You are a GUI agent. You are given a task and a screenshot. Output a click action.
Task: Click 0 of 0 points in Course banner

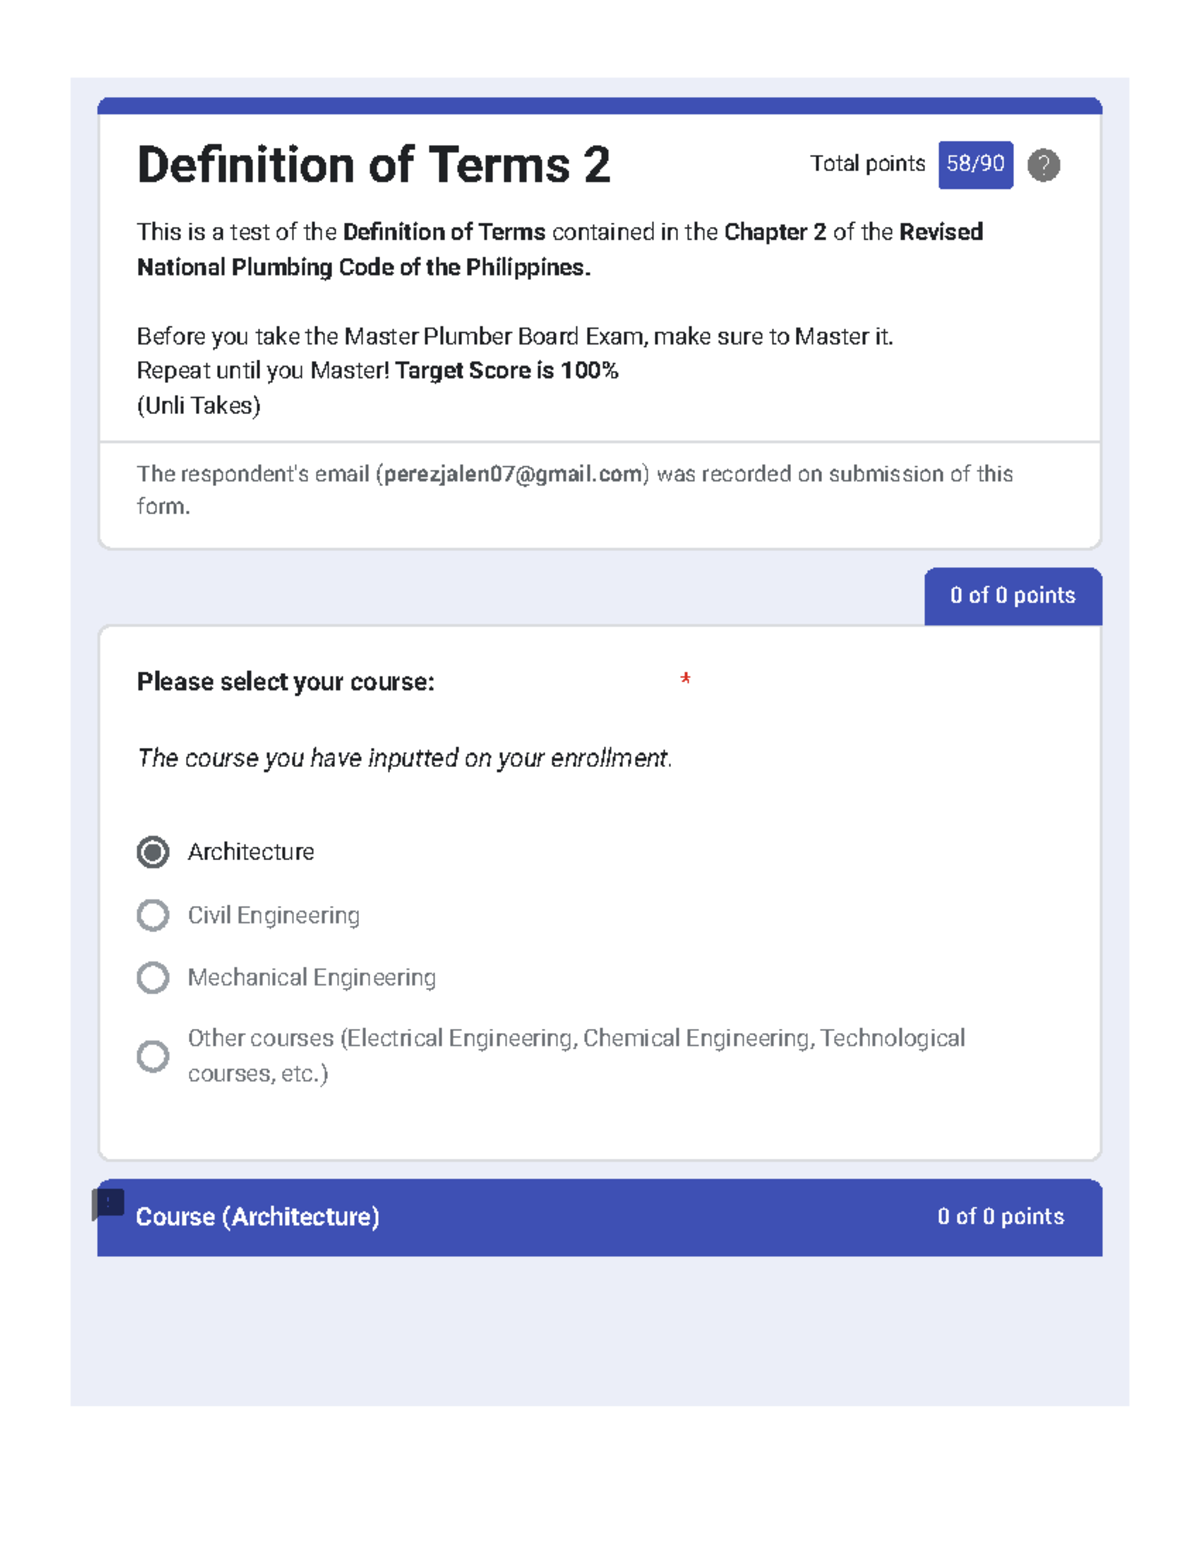click(x=1001, y=1217)
